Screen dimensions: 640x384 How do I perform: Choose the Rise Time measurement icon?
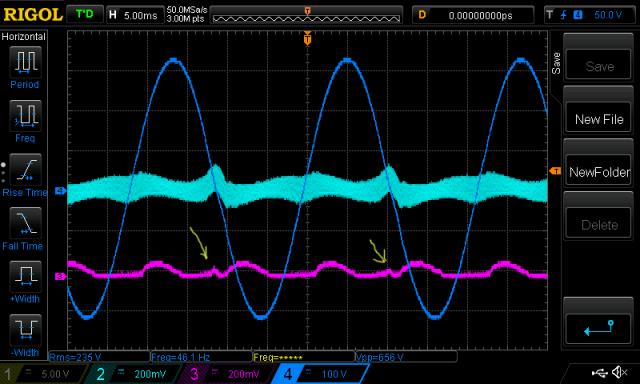(25, 169)
